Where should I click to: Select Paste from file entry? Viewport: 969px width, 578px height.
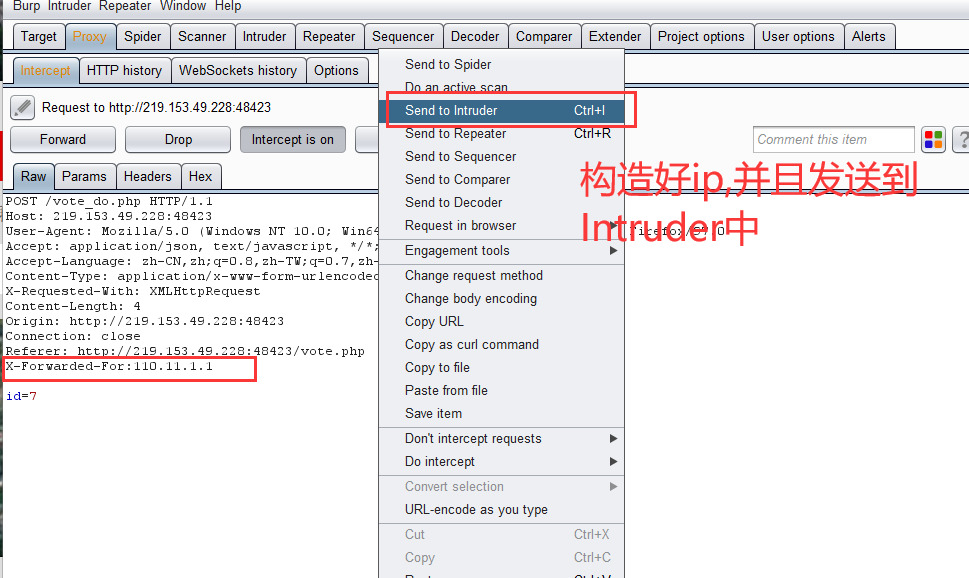point(501,390)
